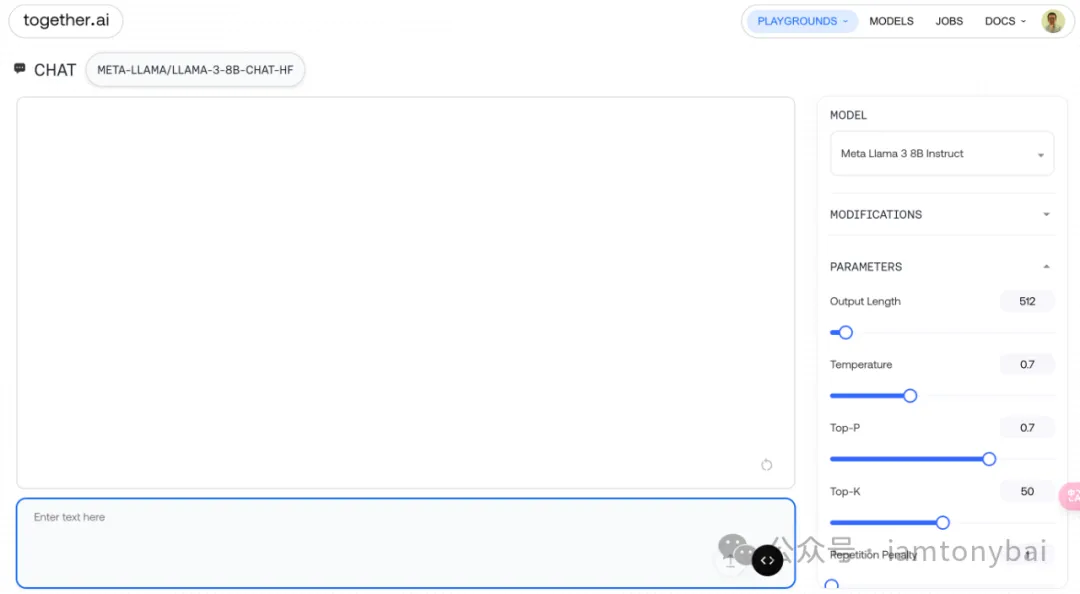
Task: Edit the Output Length value 512
Action: point(1026,301)
